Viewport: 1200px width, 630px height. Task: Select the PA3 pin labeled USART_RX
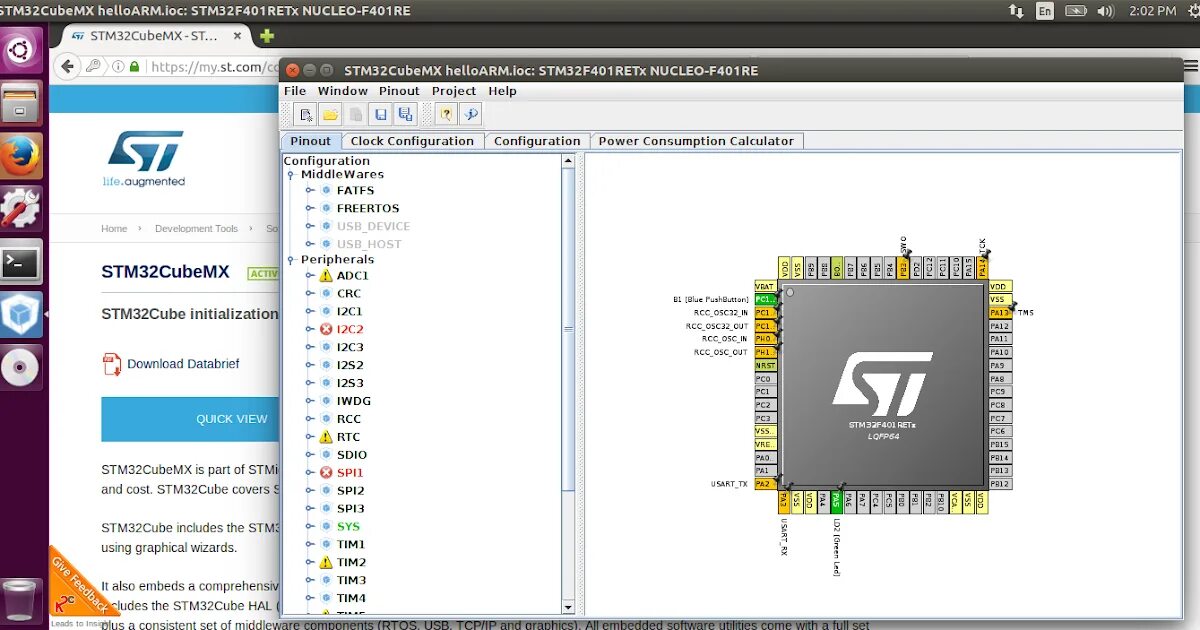pyautogui.click(x=784, y=502)
